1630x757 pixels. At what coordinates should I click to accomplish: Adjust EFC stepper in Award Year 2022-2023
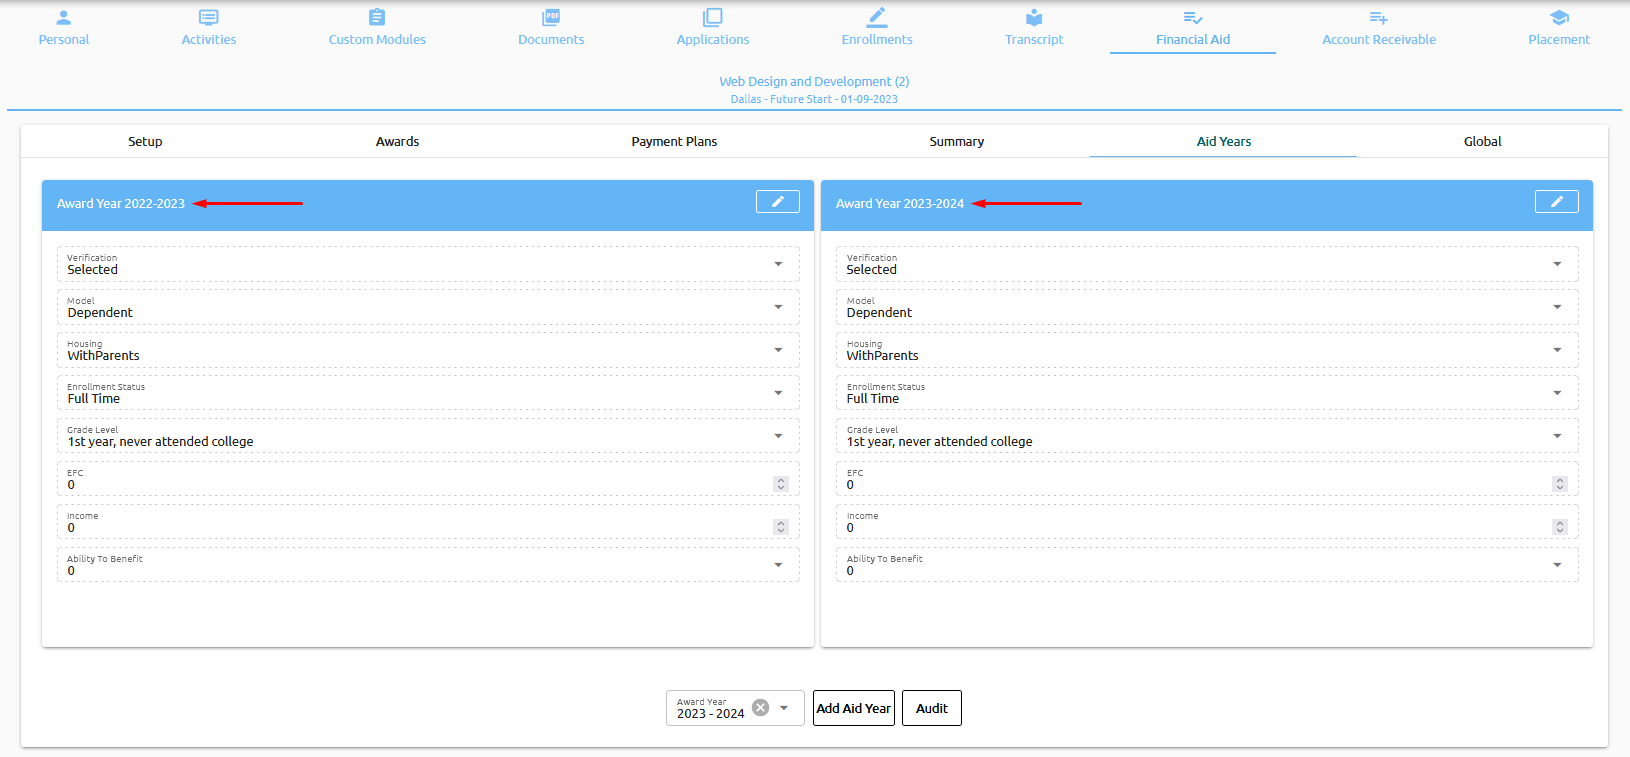pyautogui.click(x=781, y=484)
